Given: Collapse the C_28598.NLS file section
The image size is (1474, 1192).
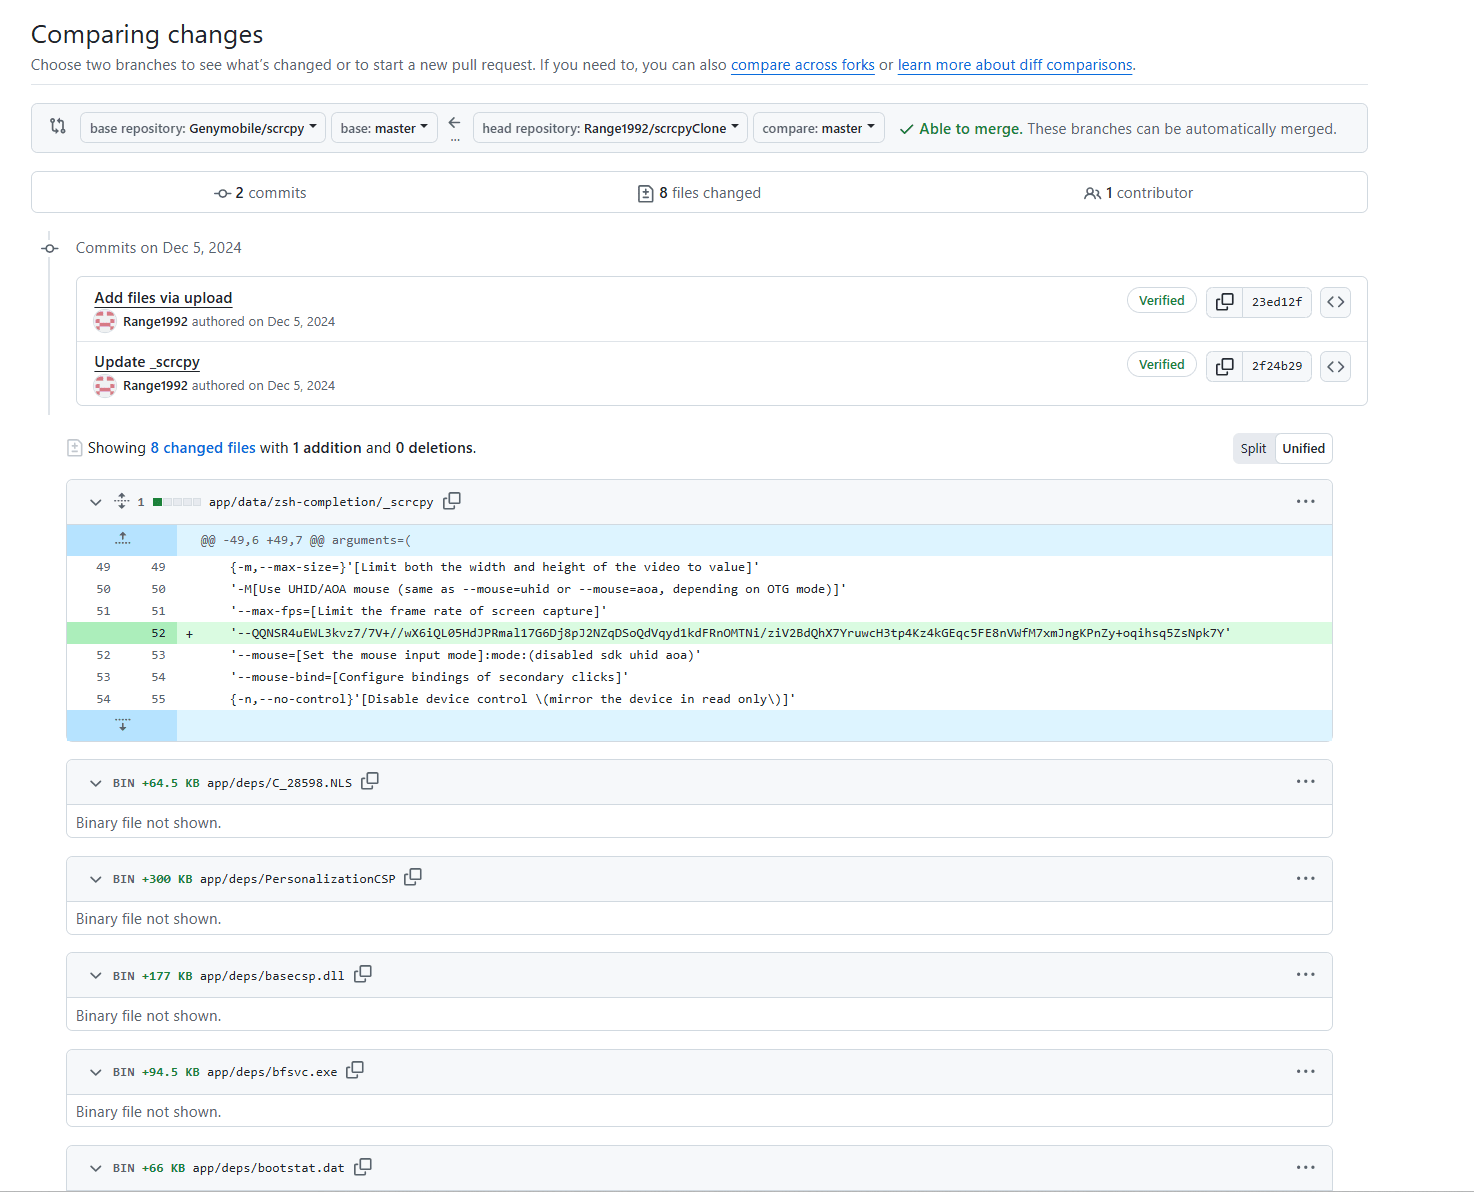Looking at the screenshot, I should pos(96,782).
